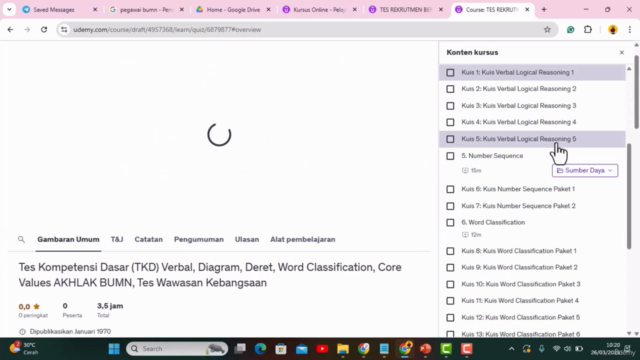Switch to the Ulasan tab
The height and width of the screenshot is (360, 640).
(x=247, y=240)
